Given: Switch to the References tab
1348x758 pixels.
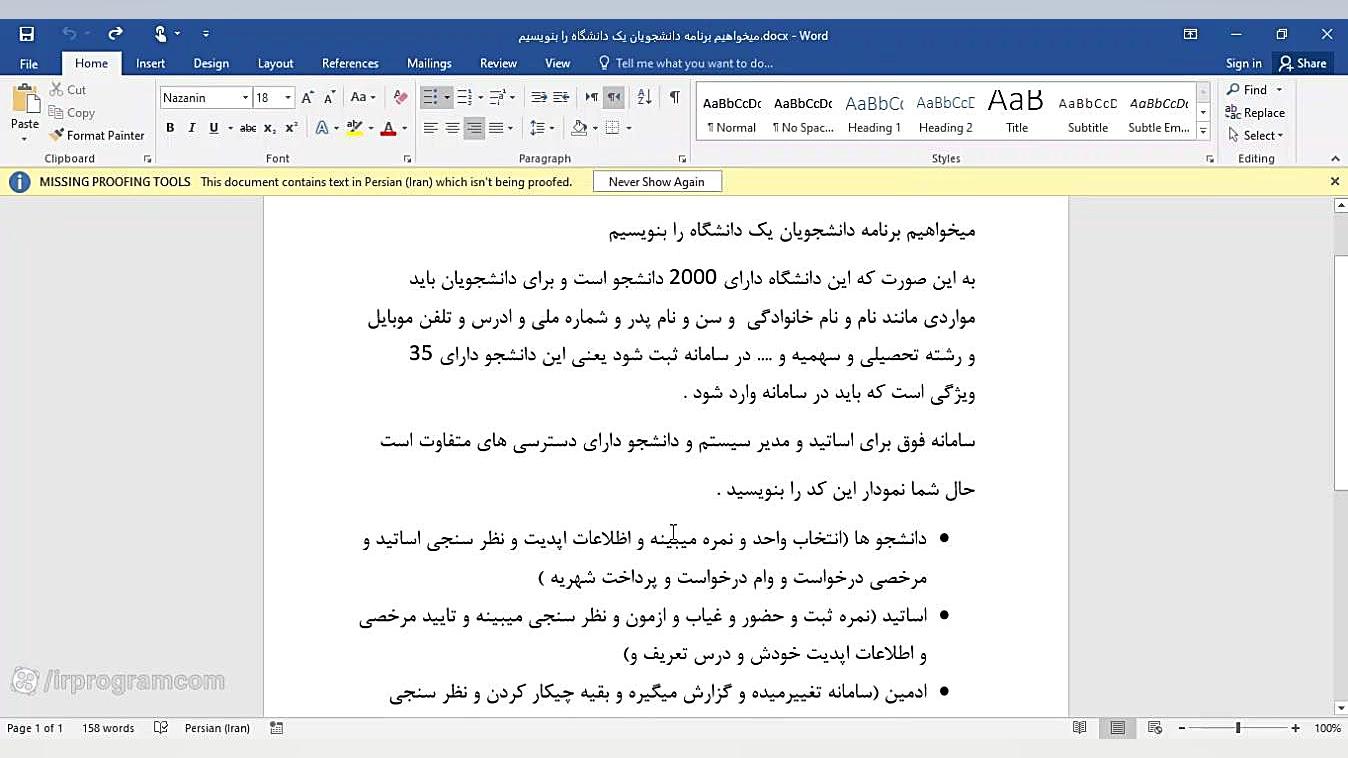Looking at the screenshot, I should click(x=350, y=63).
